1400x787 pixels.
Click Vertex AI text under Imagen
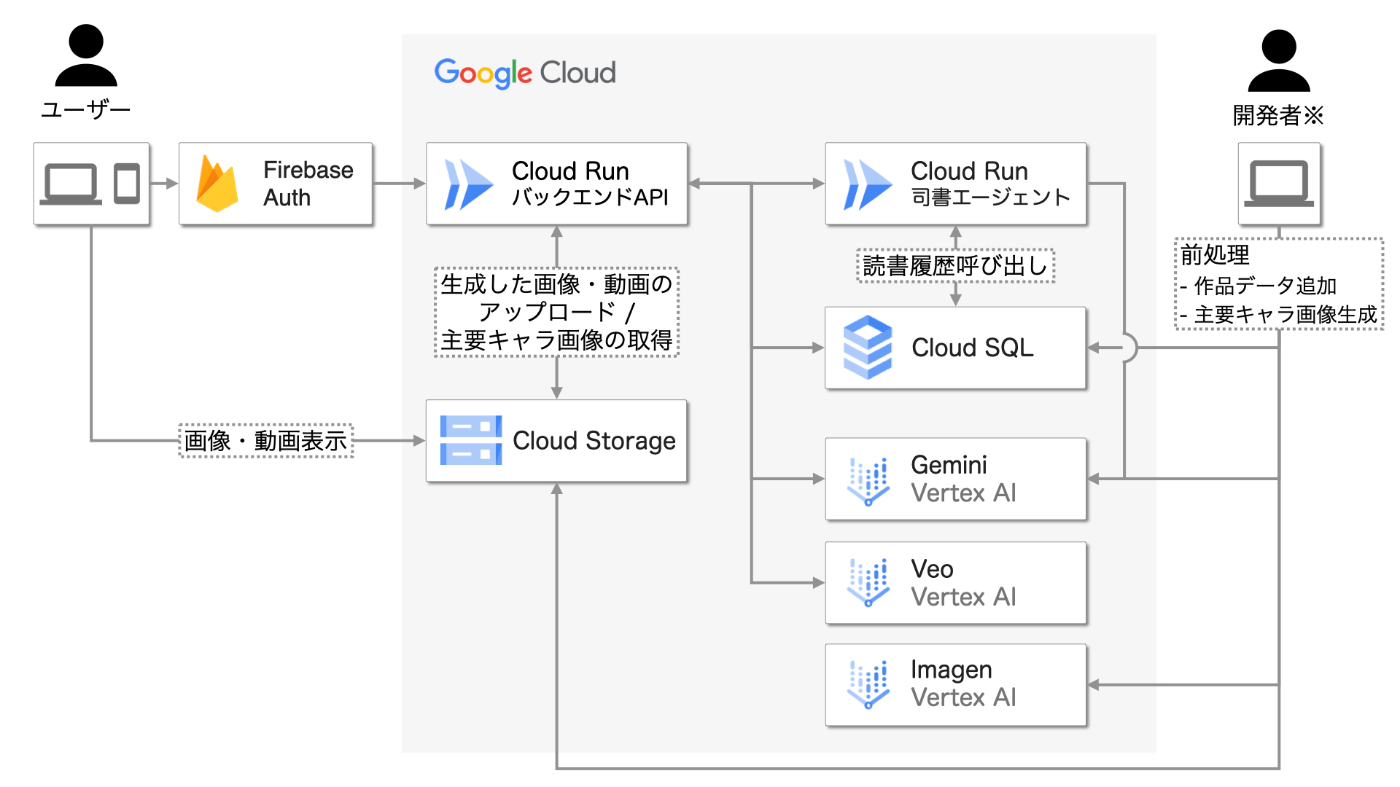point(963,698)
